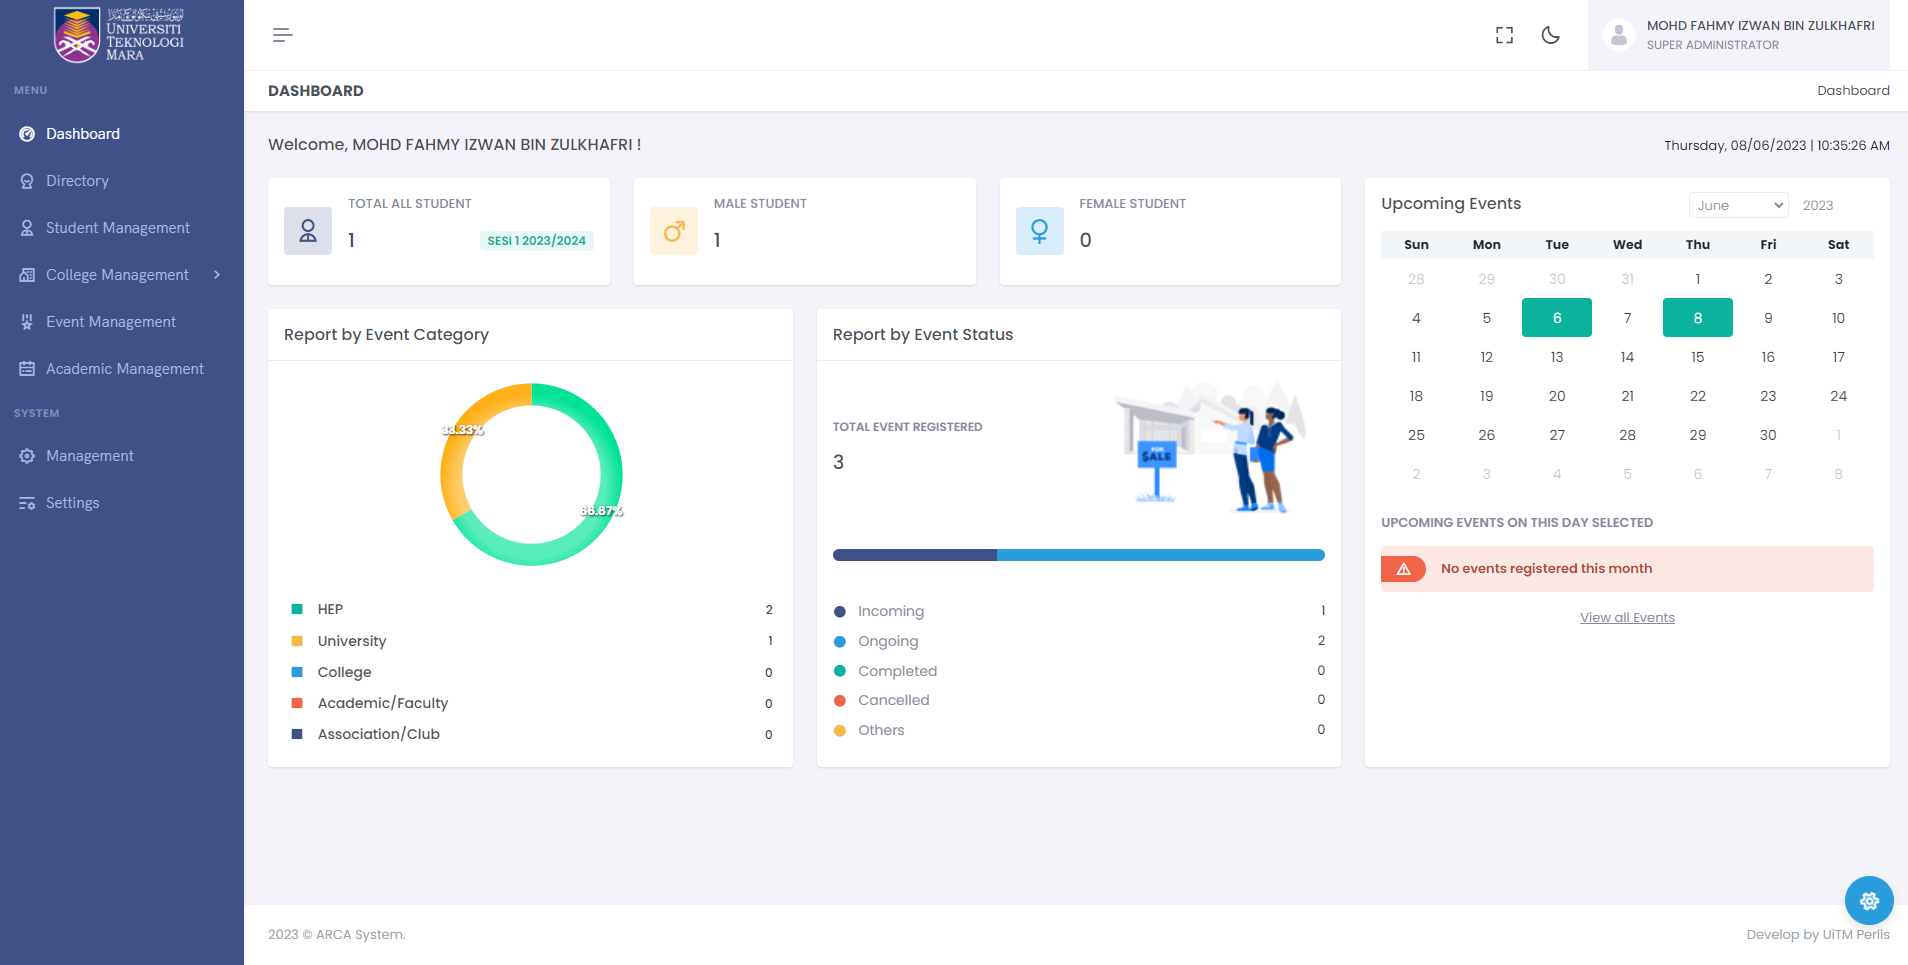Screen dimensions: 1908x965
Task: Click the user avatar in header
Action: [x=1618, y=35]
